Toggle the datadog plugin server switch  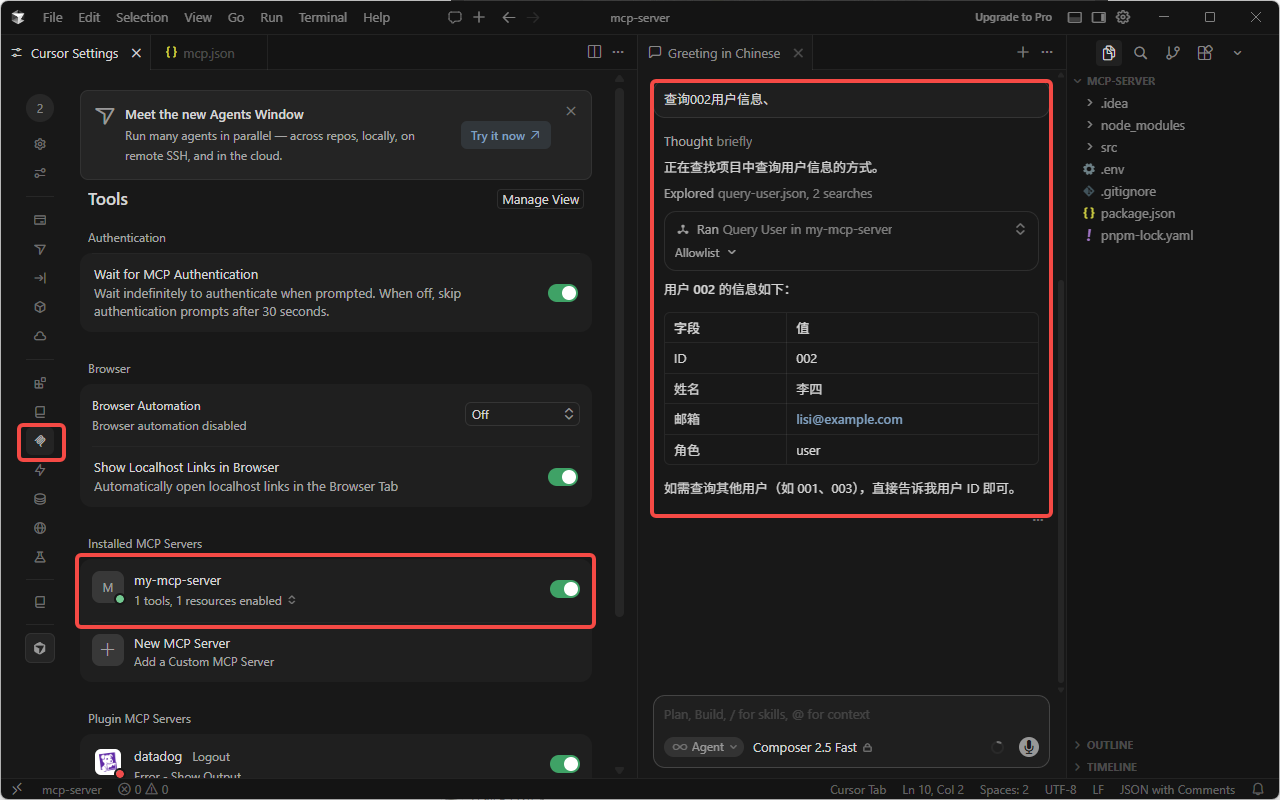click(565, 764)
